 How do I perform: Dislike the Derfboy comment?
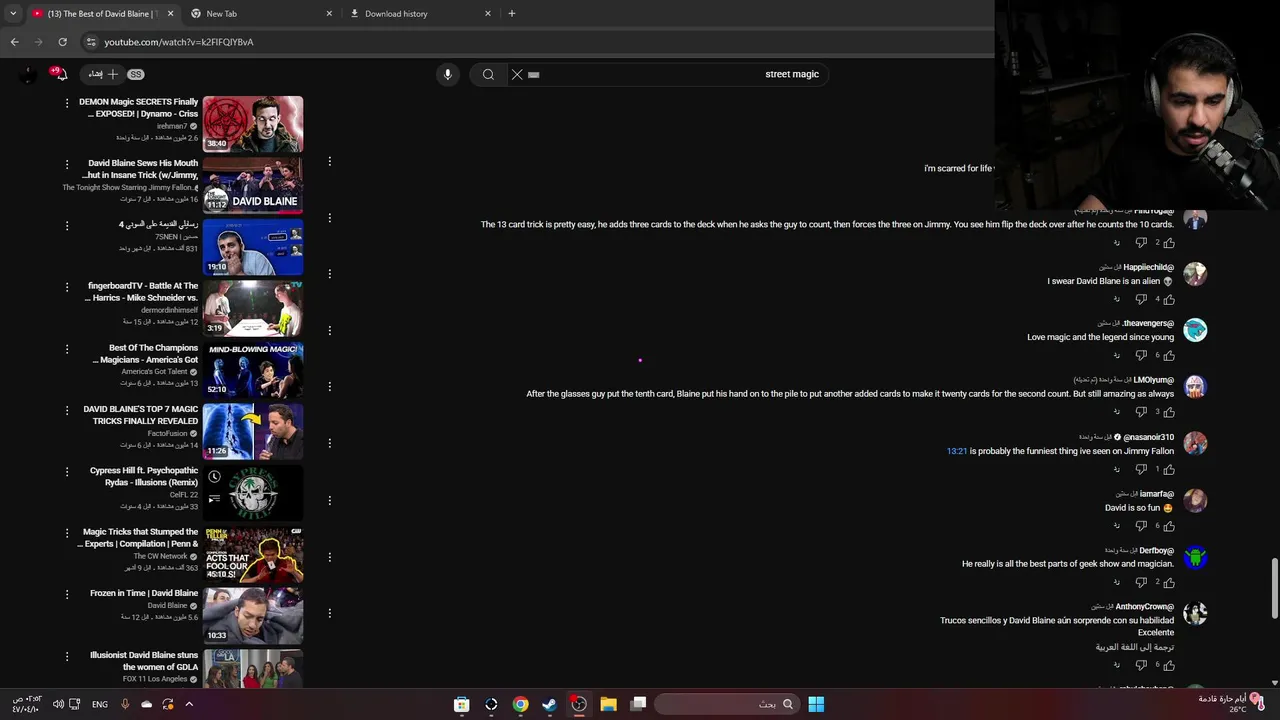point(1141,582)
